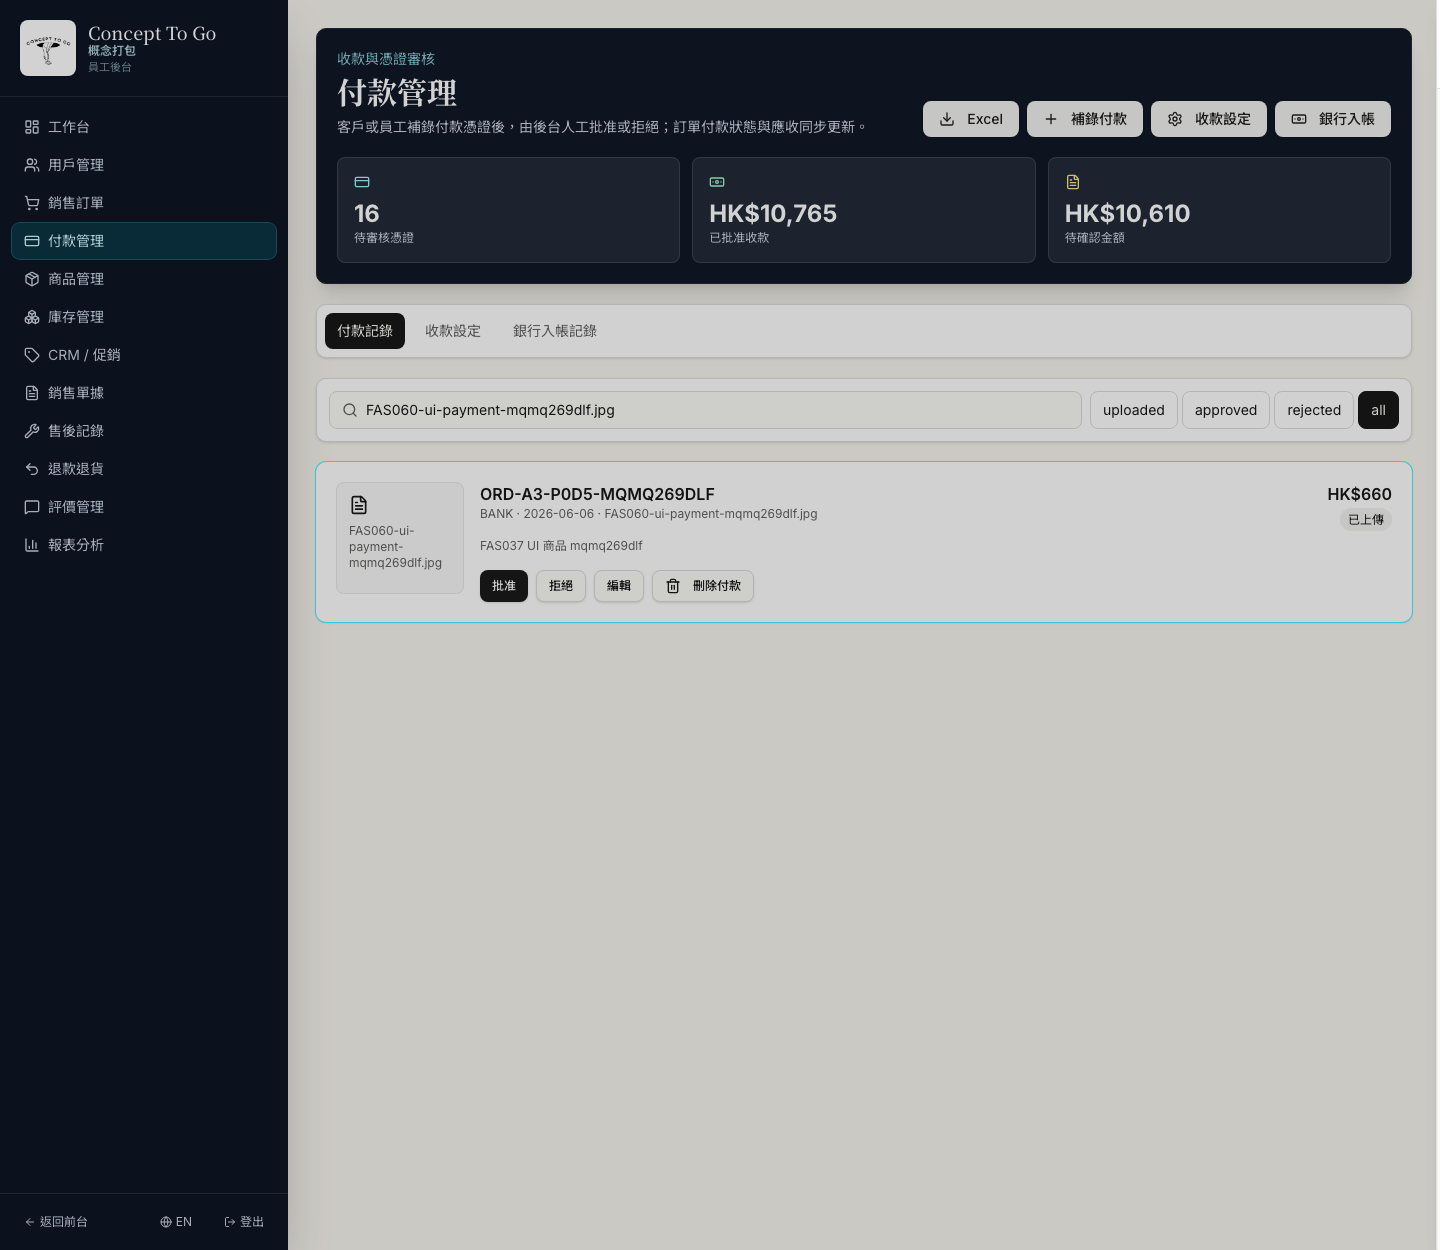This screenshot has height=1250, width=1440.
Task: Click the 刪除付款 button
Action: point(703,586)
